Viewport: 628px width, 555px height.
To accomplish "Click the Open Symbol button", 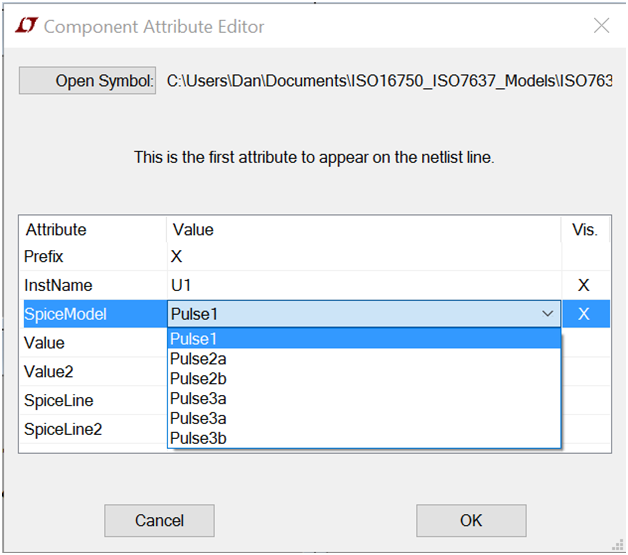I will pos(87,80).
